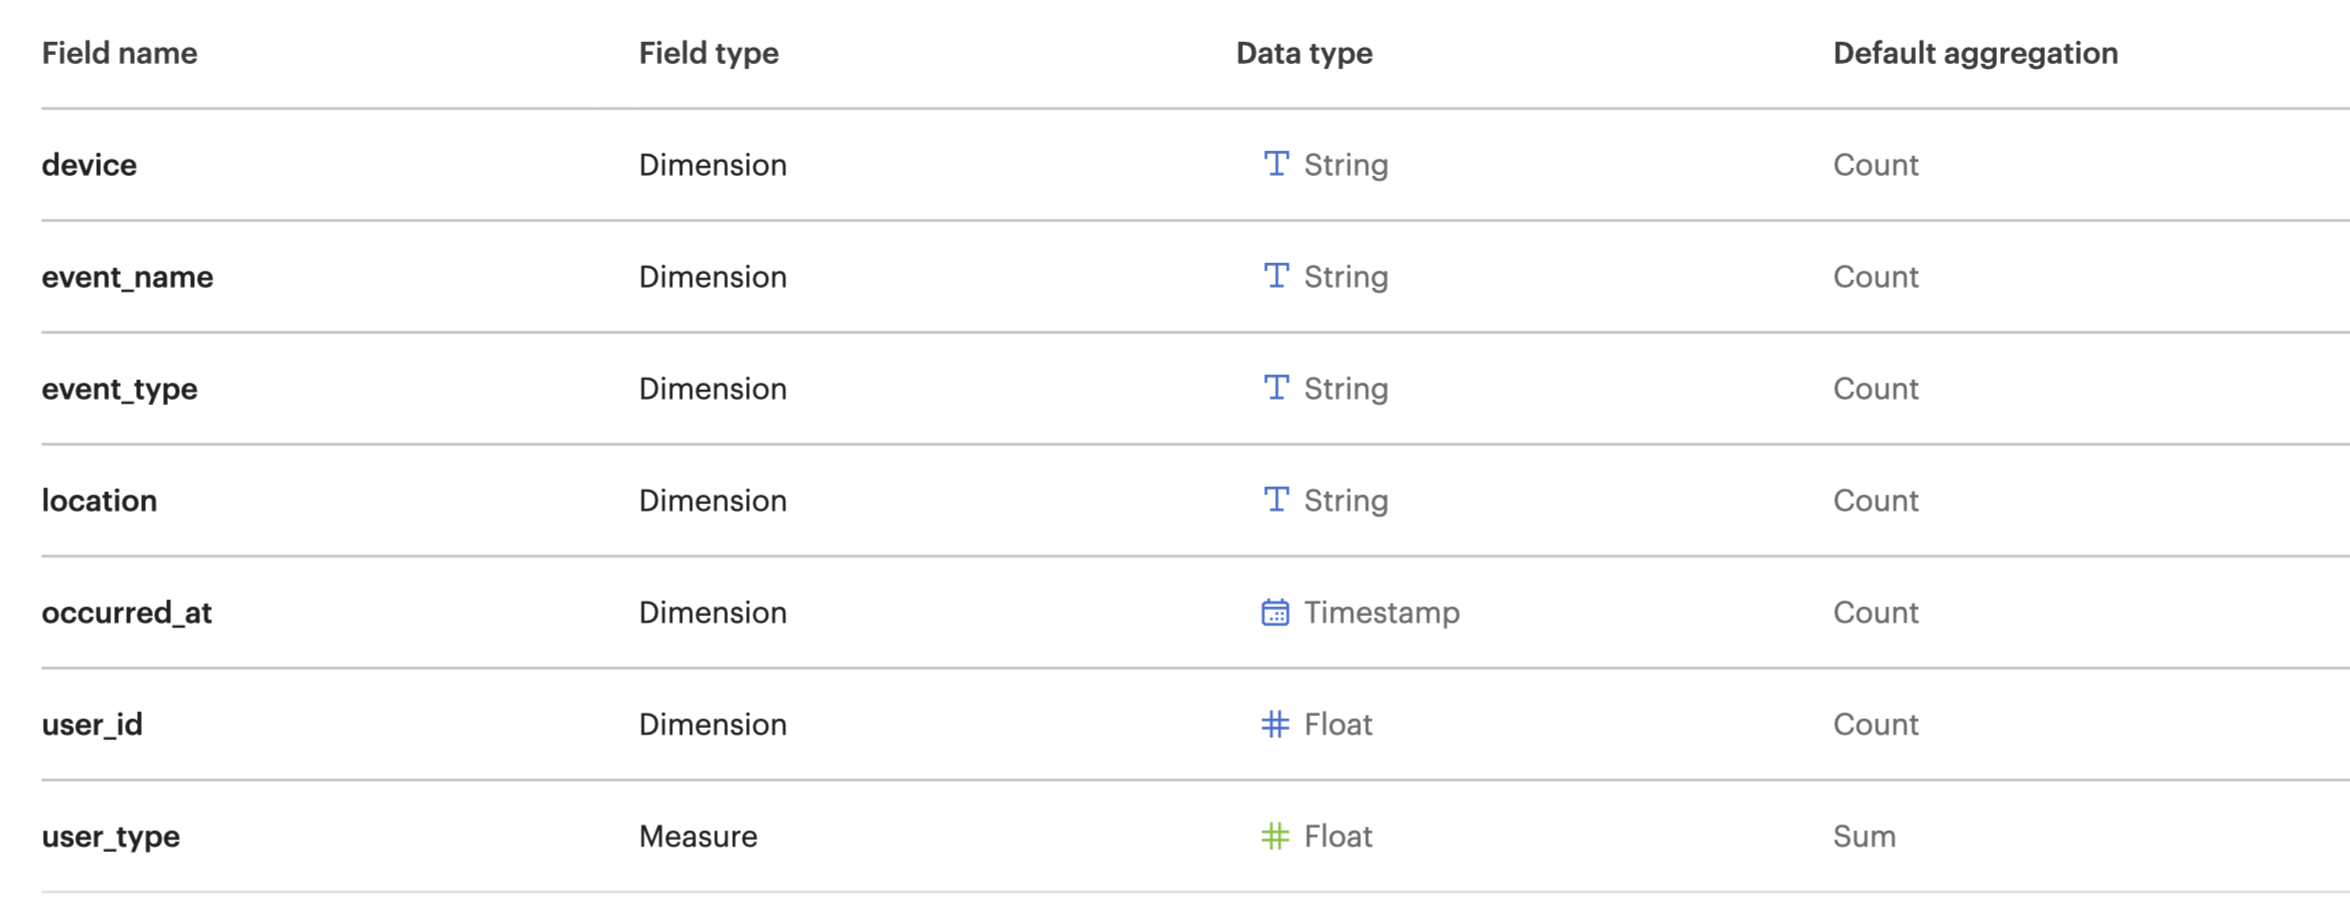Viewport: 2350px width, 898px height.
Task: Click the String type icon for event_name
Action: 1275,276
